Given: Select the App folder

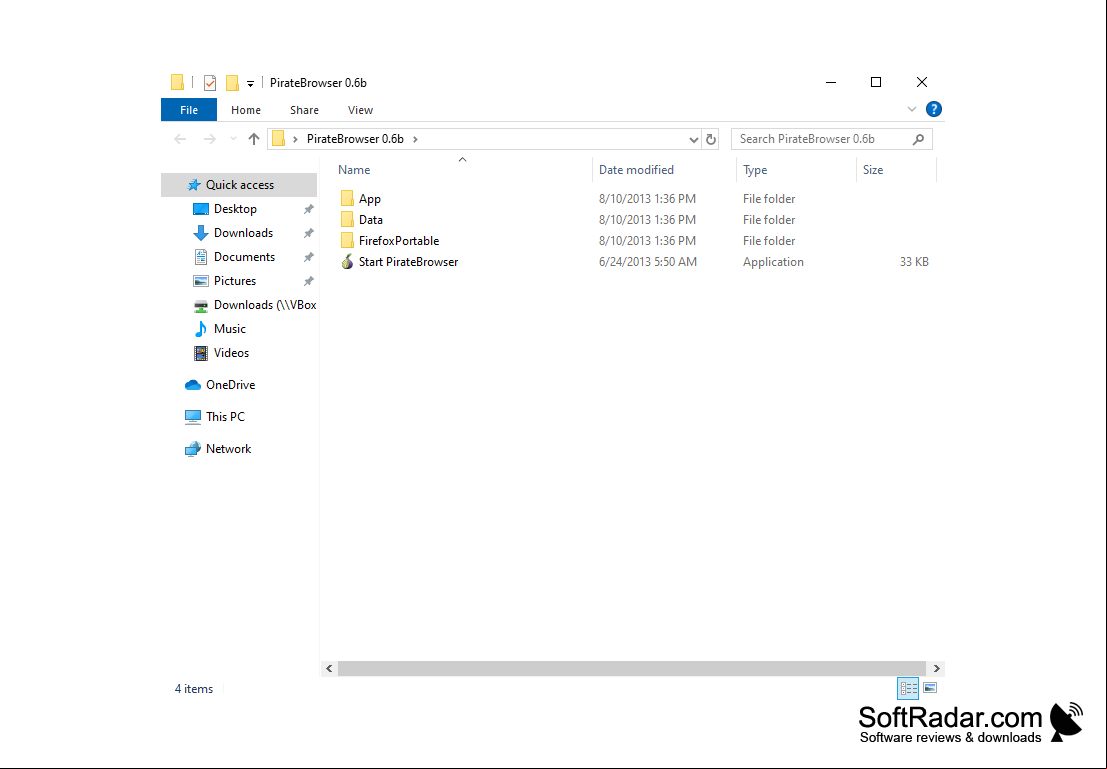Looking at the screenshot, I should (369, 199).
